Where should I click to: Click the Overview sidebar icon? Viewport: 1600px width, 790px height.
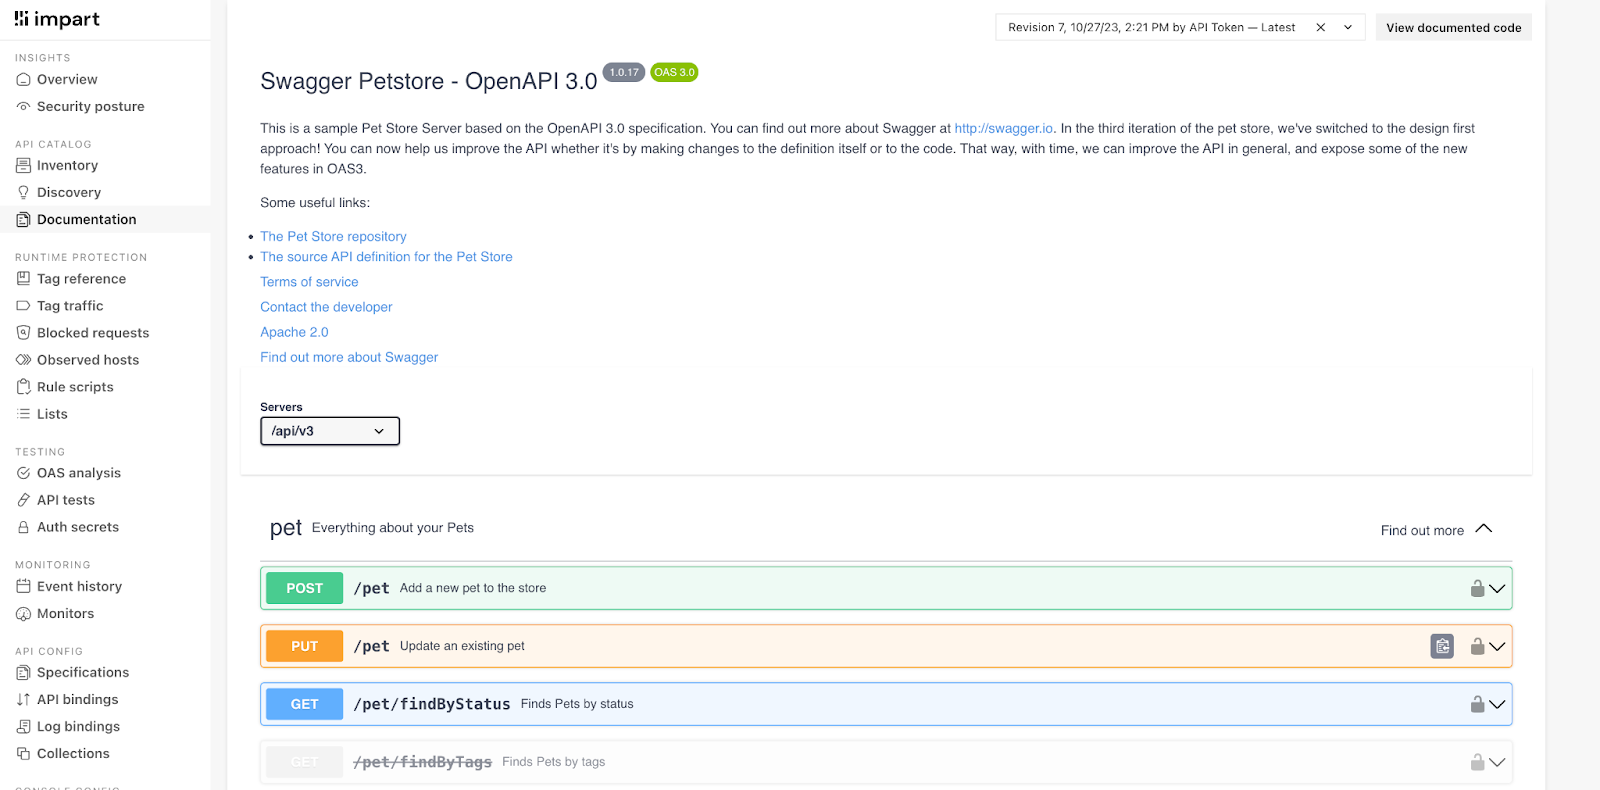pyautogui.click(x=23, y=79)
